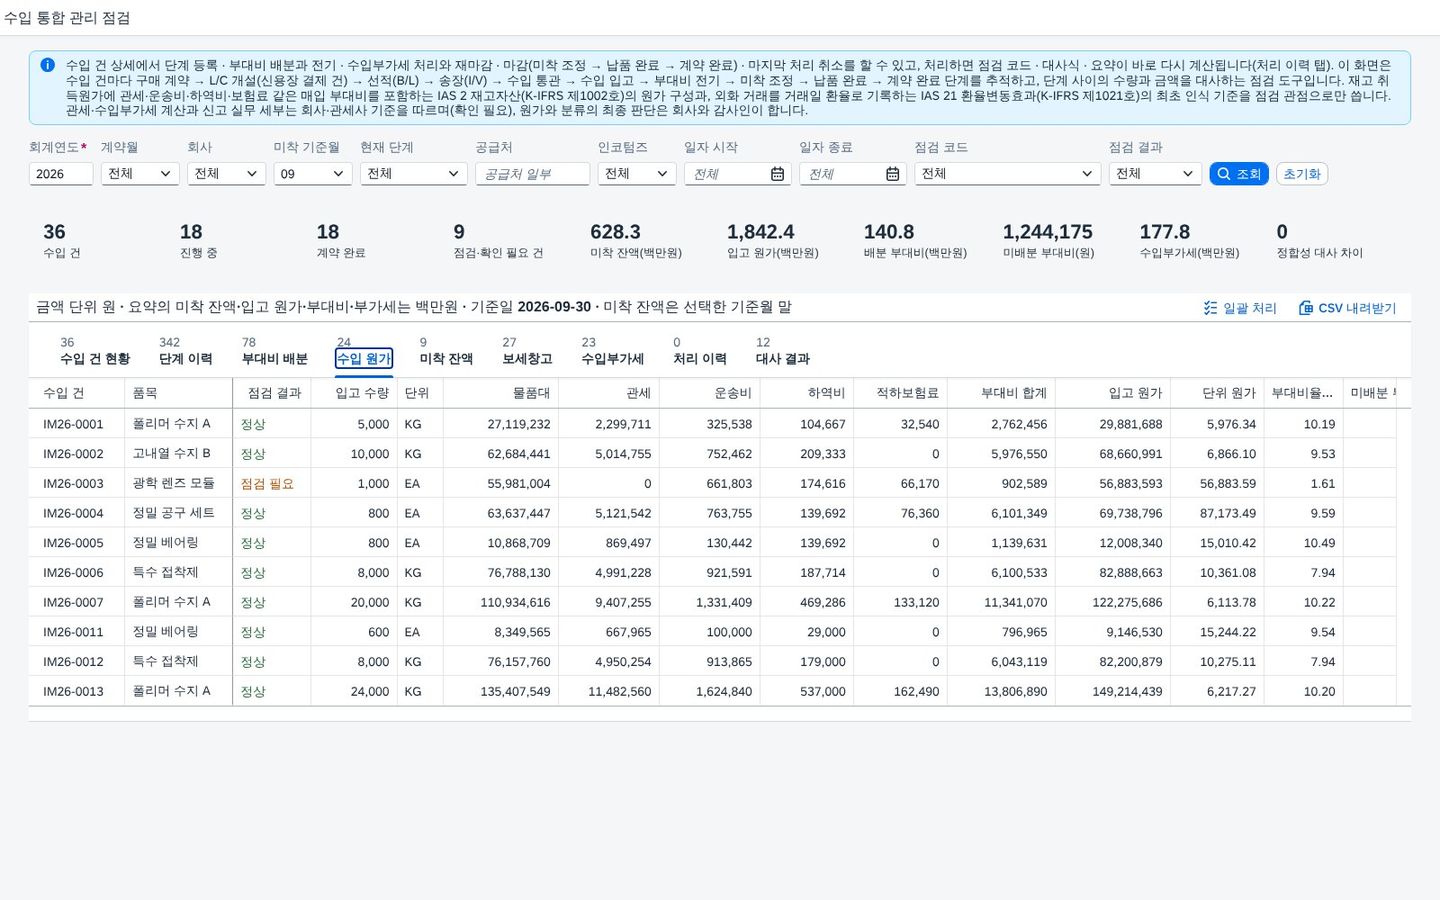
Task: Click the 초기화 reset button
Action: pos(1302,174)
